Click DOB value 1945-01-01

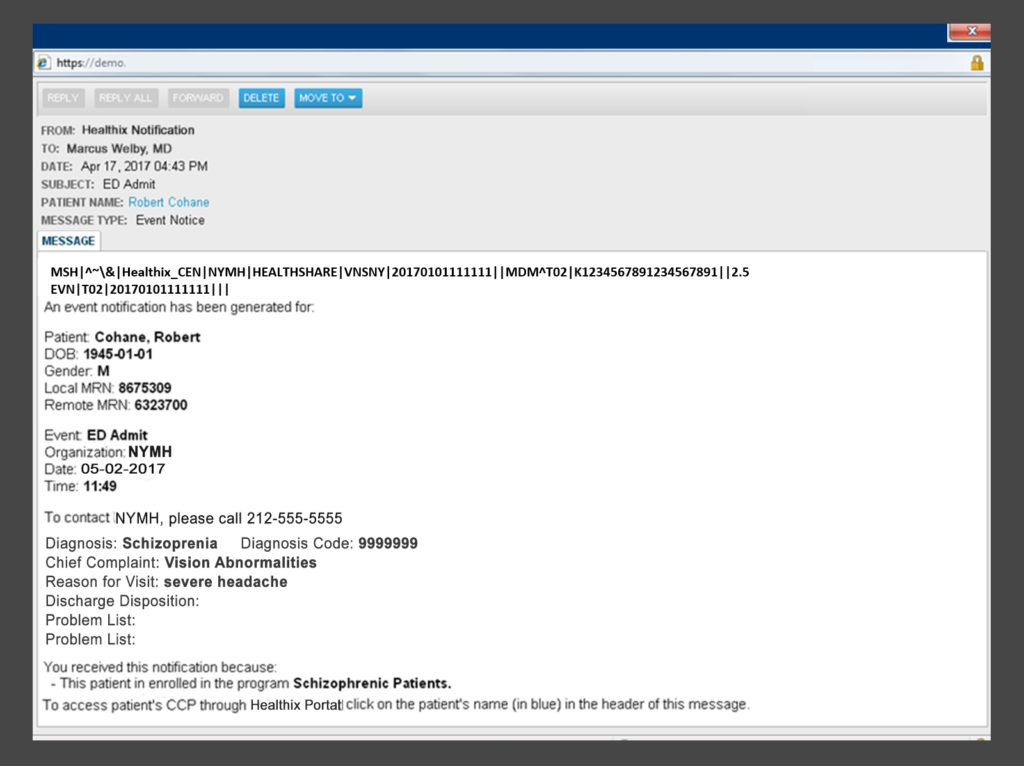pos(118,354)
